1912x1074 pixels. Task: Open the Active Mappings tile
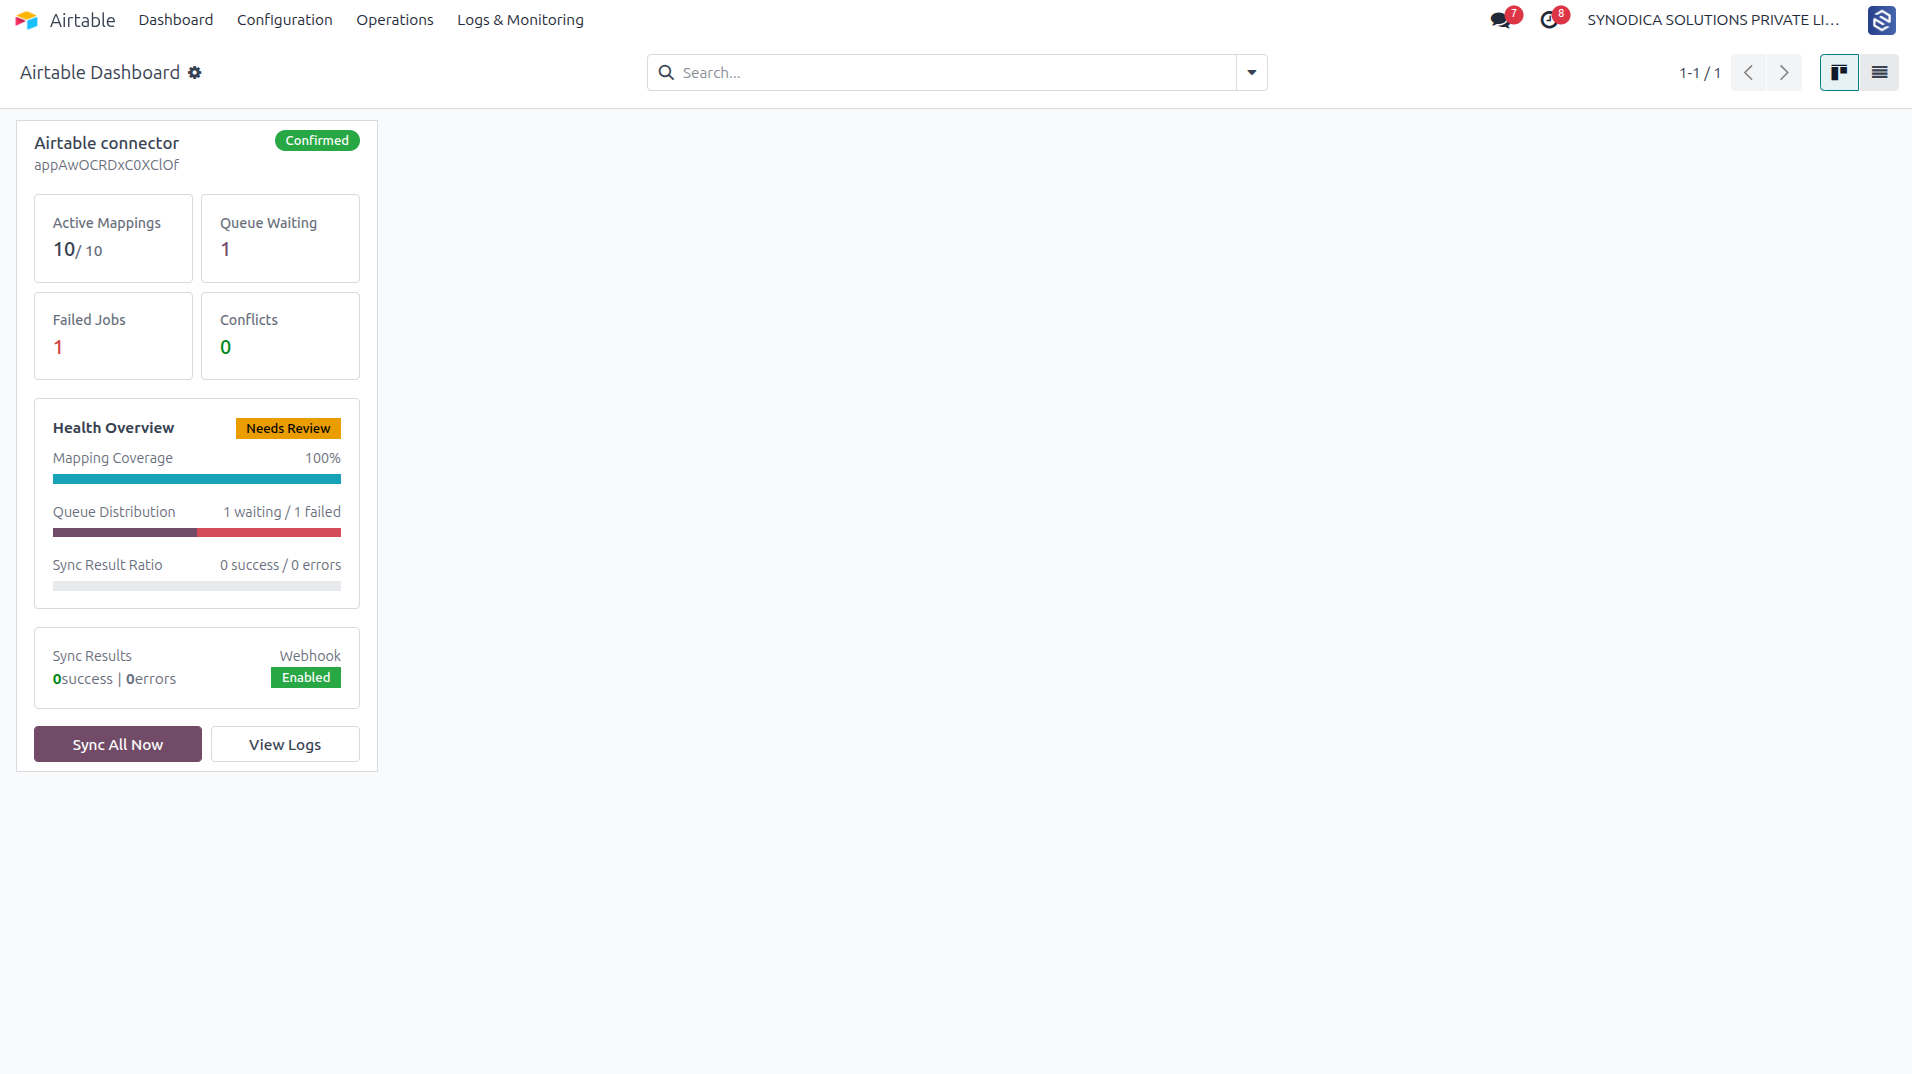(x=113, y=238)
